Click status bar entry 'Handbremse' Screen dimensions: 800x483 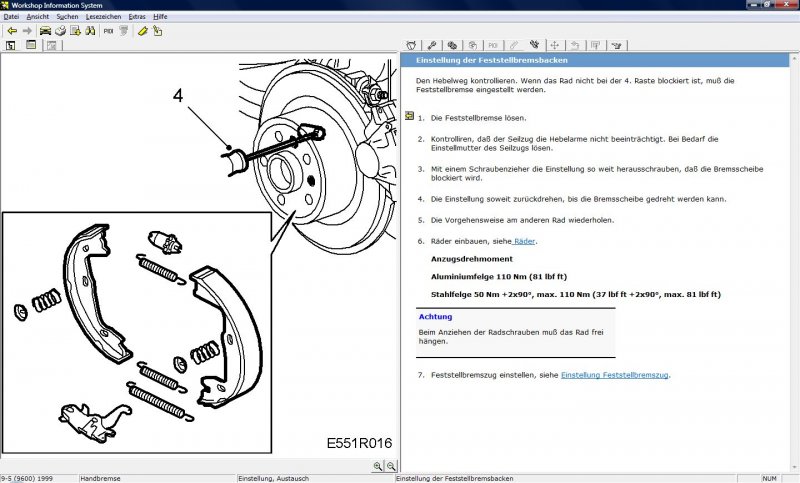101,478
